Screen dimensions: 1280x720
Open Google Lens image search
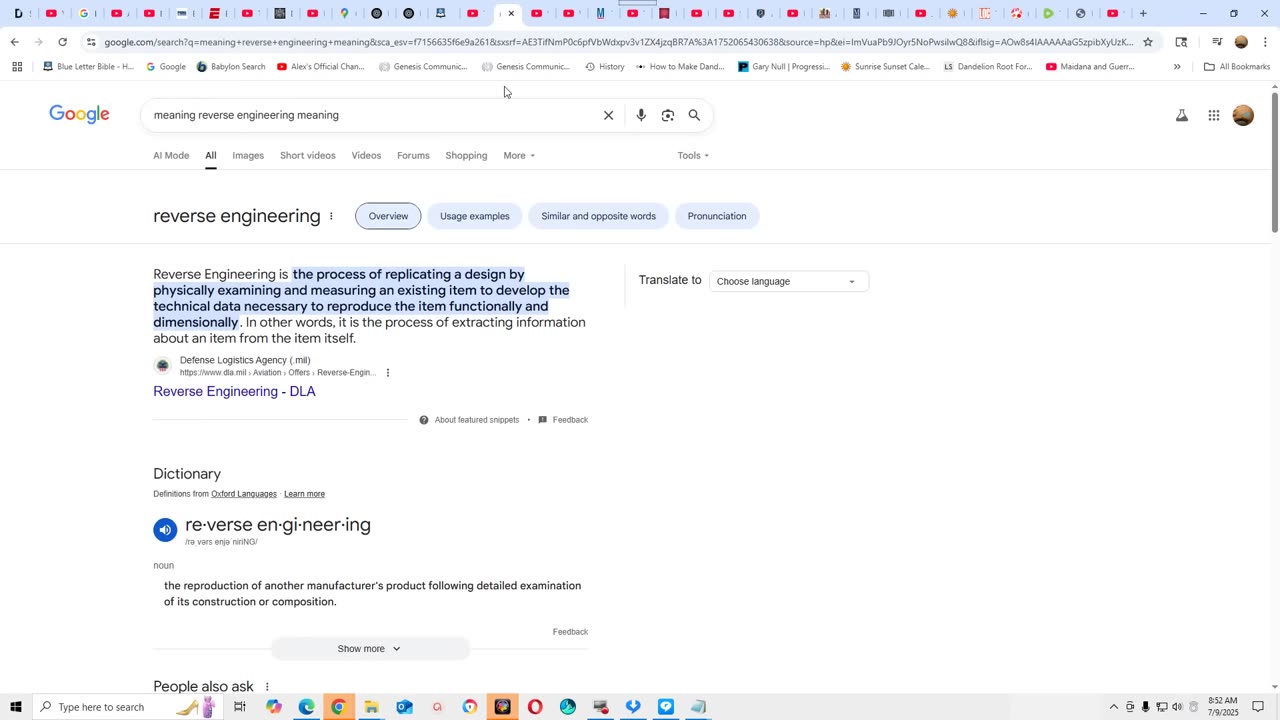[668, 115]
